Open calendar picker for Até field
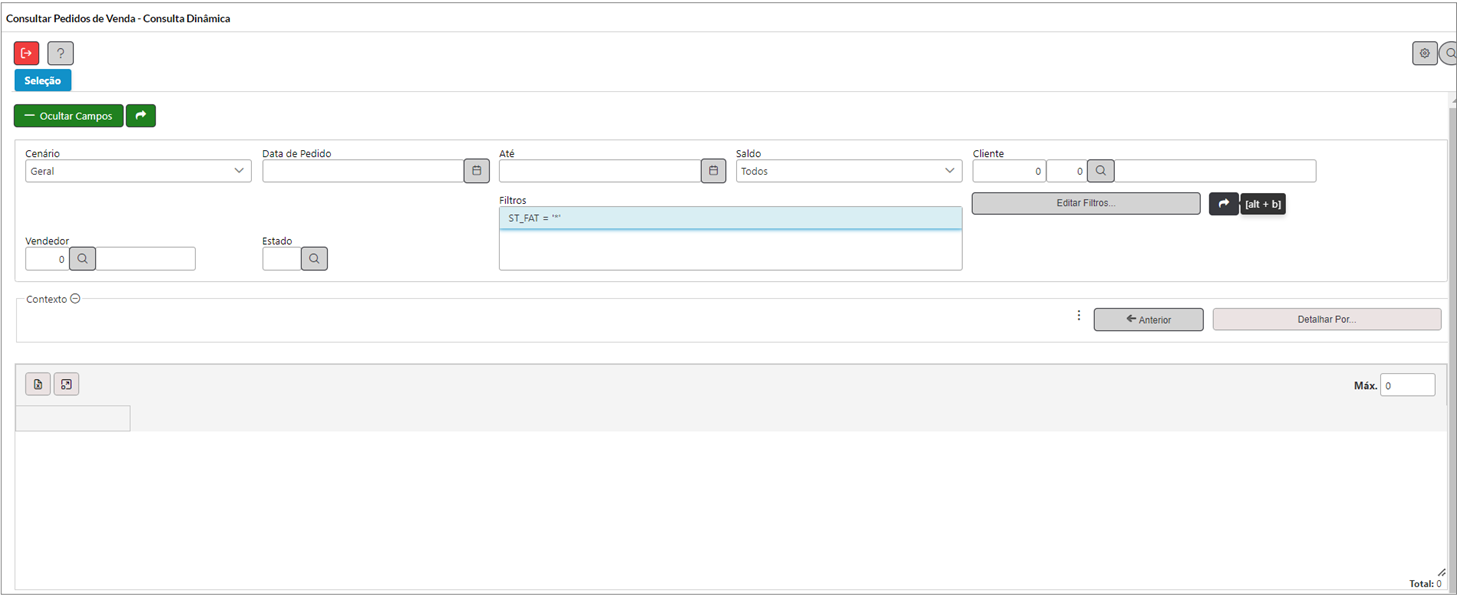Viewport: 1457px width, 597px height. pos(713,171)
